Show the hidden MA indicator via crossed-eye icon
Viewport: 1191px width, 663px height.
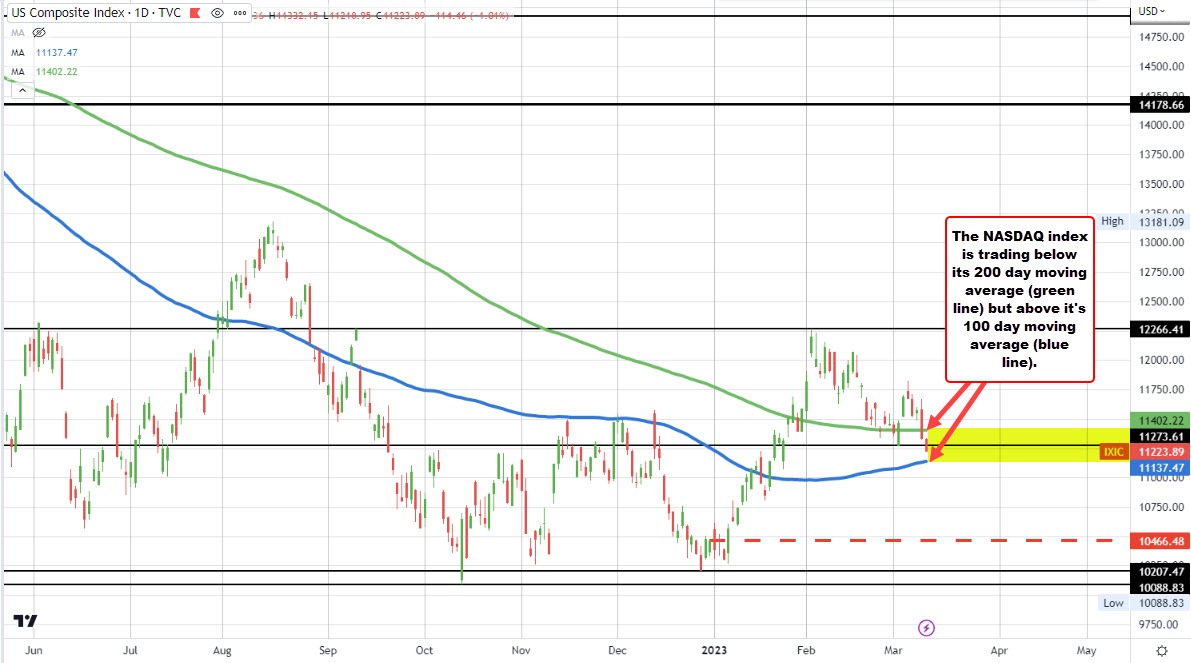pyautogui.click(x=39, y=33)
